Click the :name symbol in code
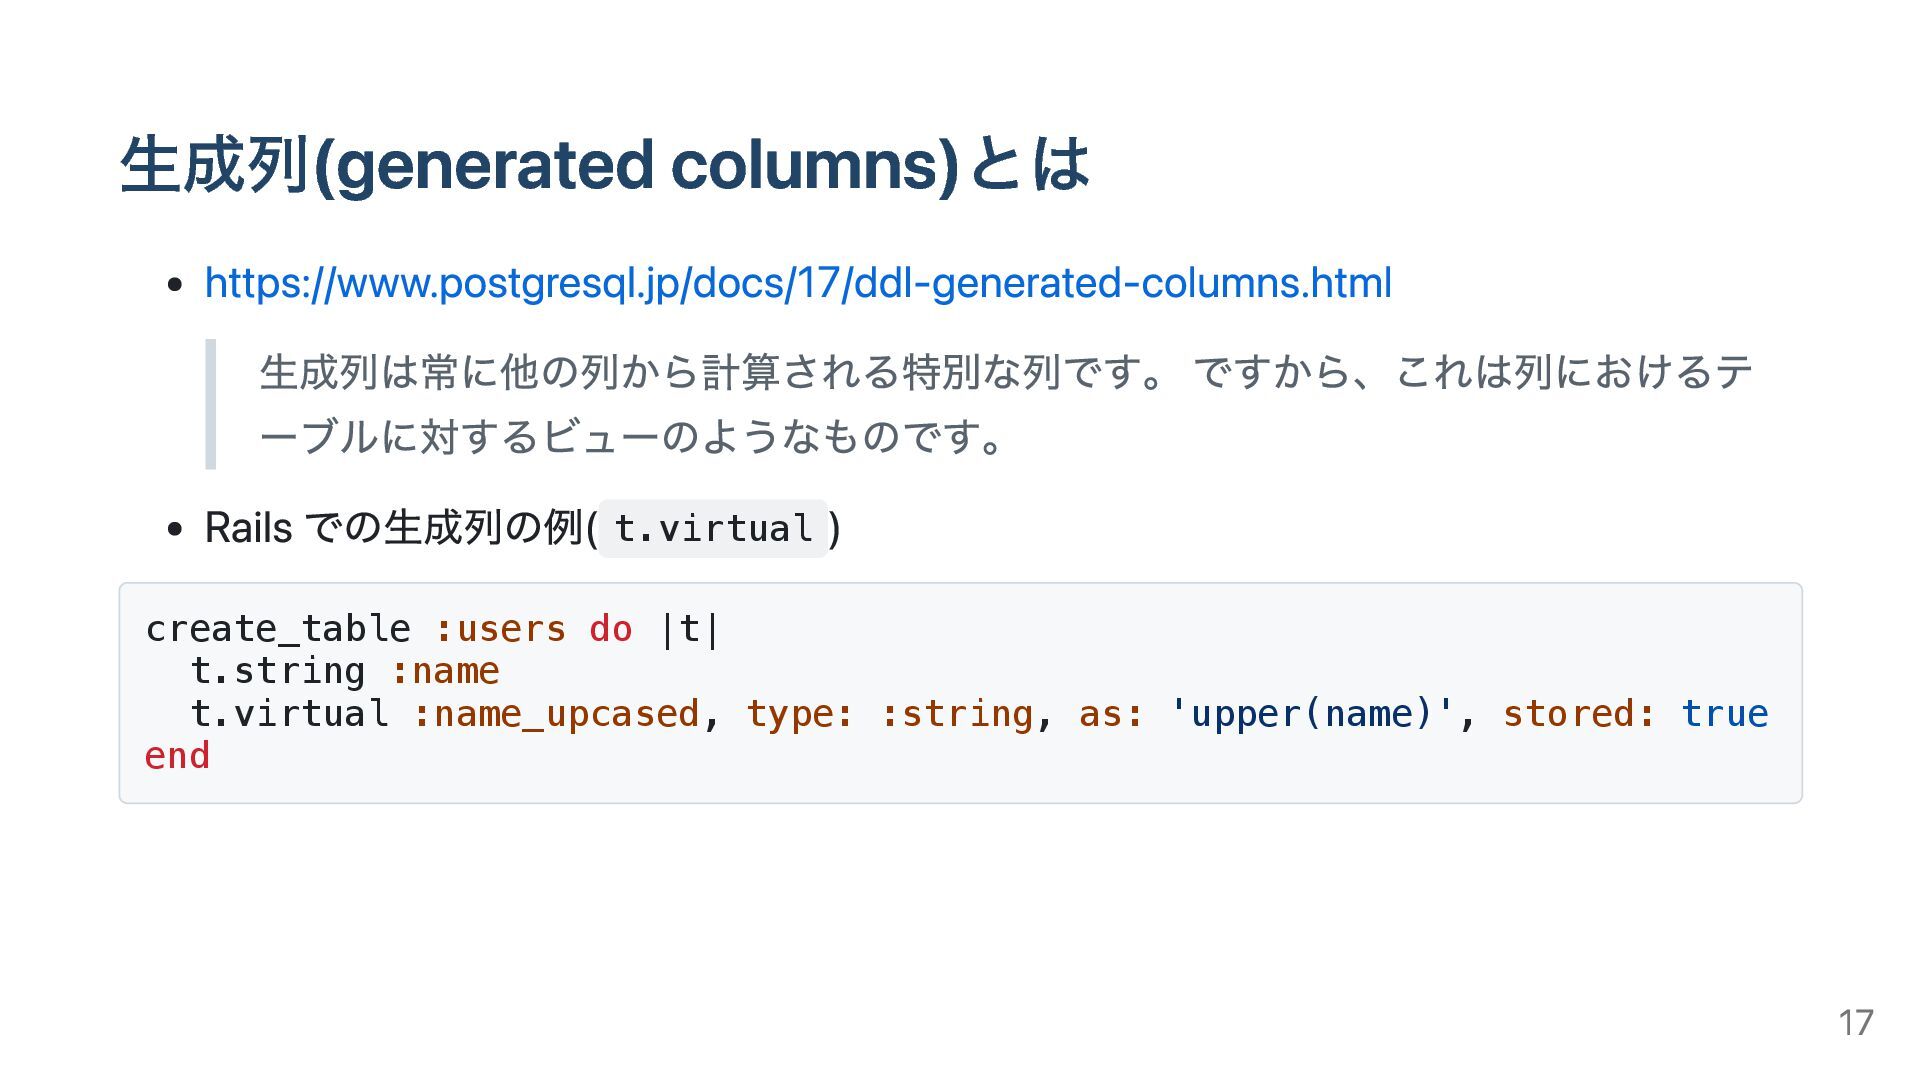 pos(445,671)
